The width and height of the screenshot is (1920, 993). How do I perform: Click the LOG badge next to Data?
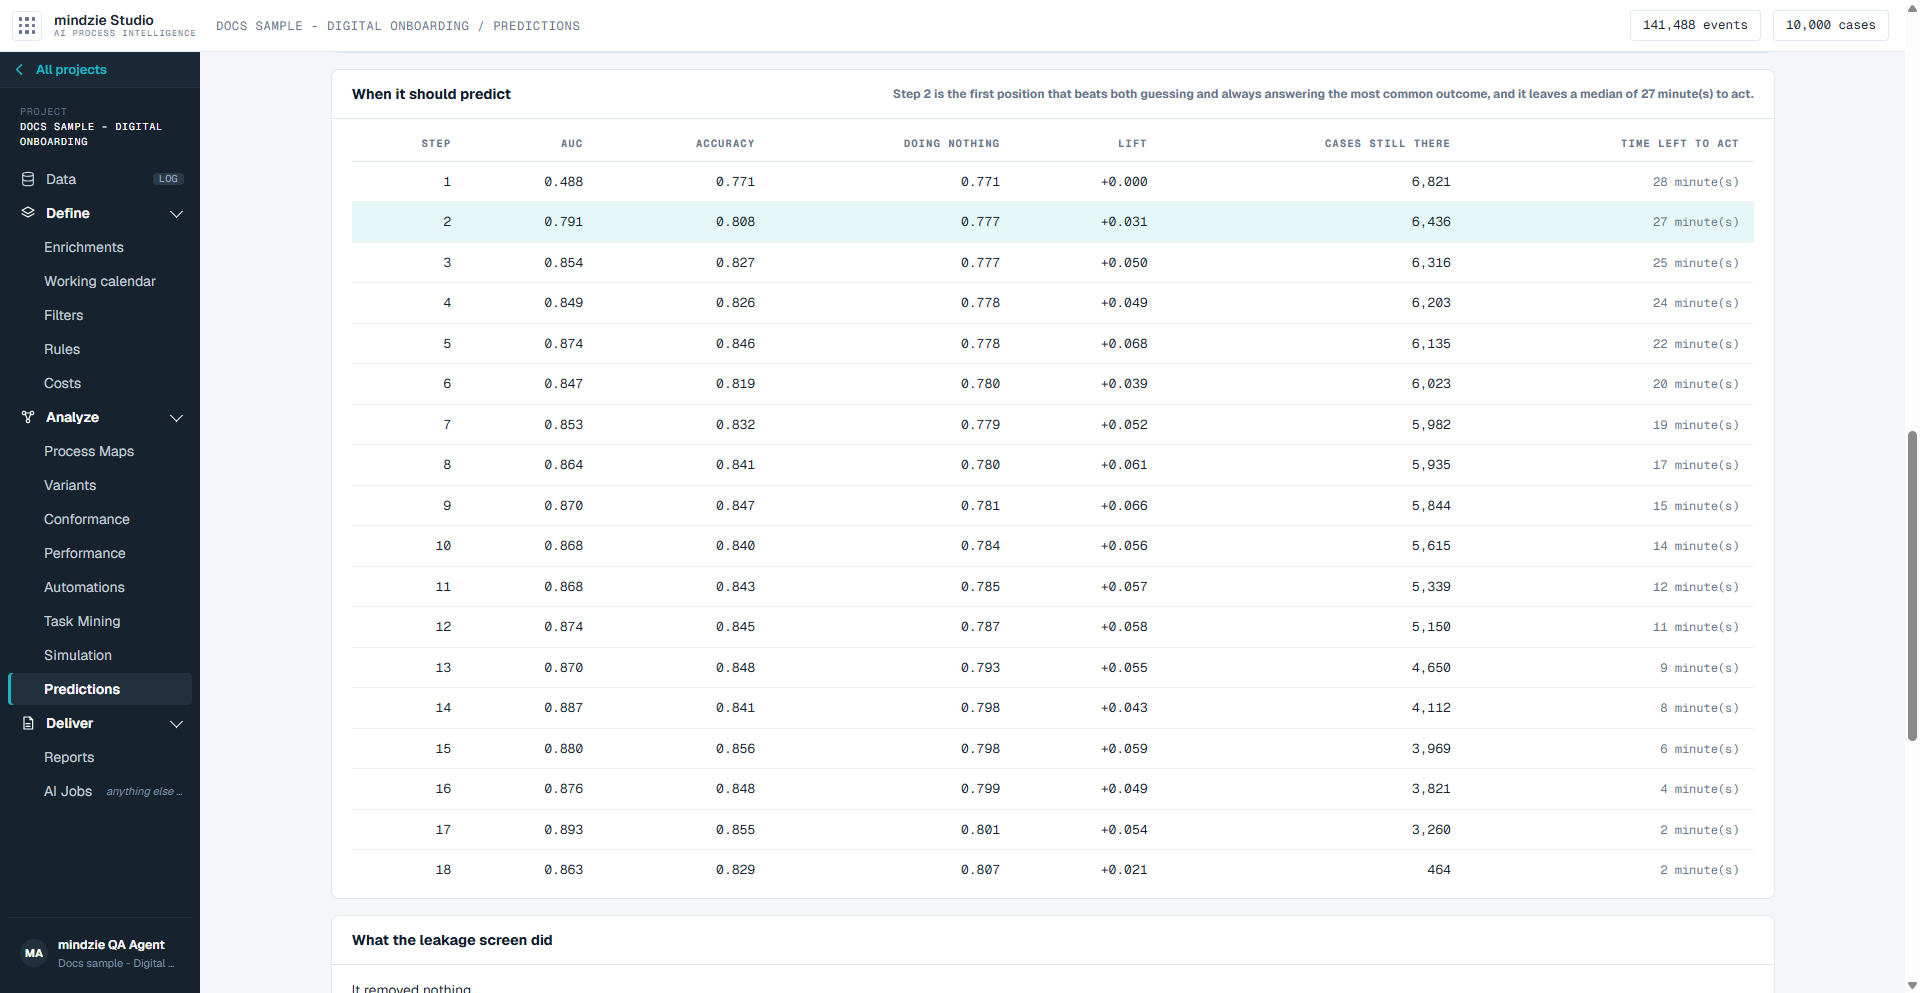click(x=168, y=179)
